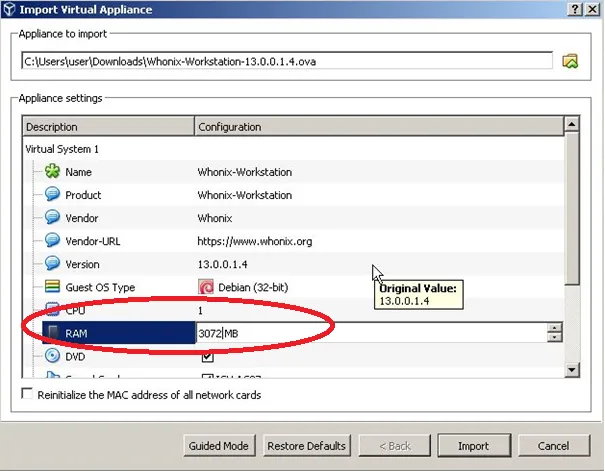Click the Vendor value Whonix

(215, 218)
